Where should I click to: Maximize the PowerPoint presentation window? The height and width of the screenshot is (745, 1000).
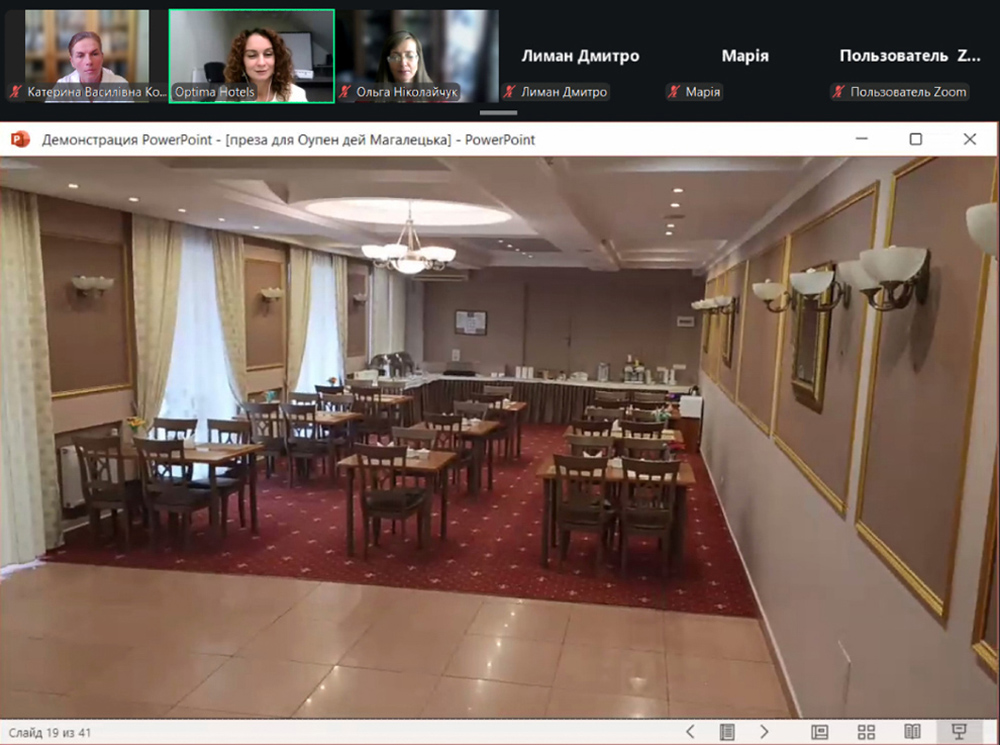pyautogui.click(x=916, y=139)
